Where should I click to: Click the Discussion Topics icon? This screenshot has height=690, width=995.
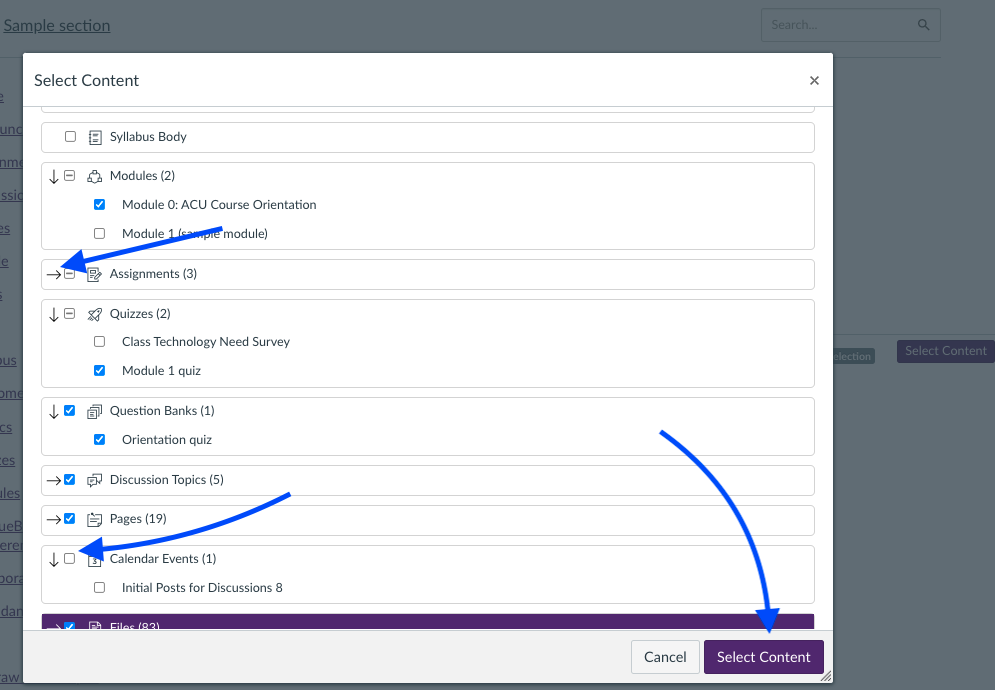(x=95, y=480)
